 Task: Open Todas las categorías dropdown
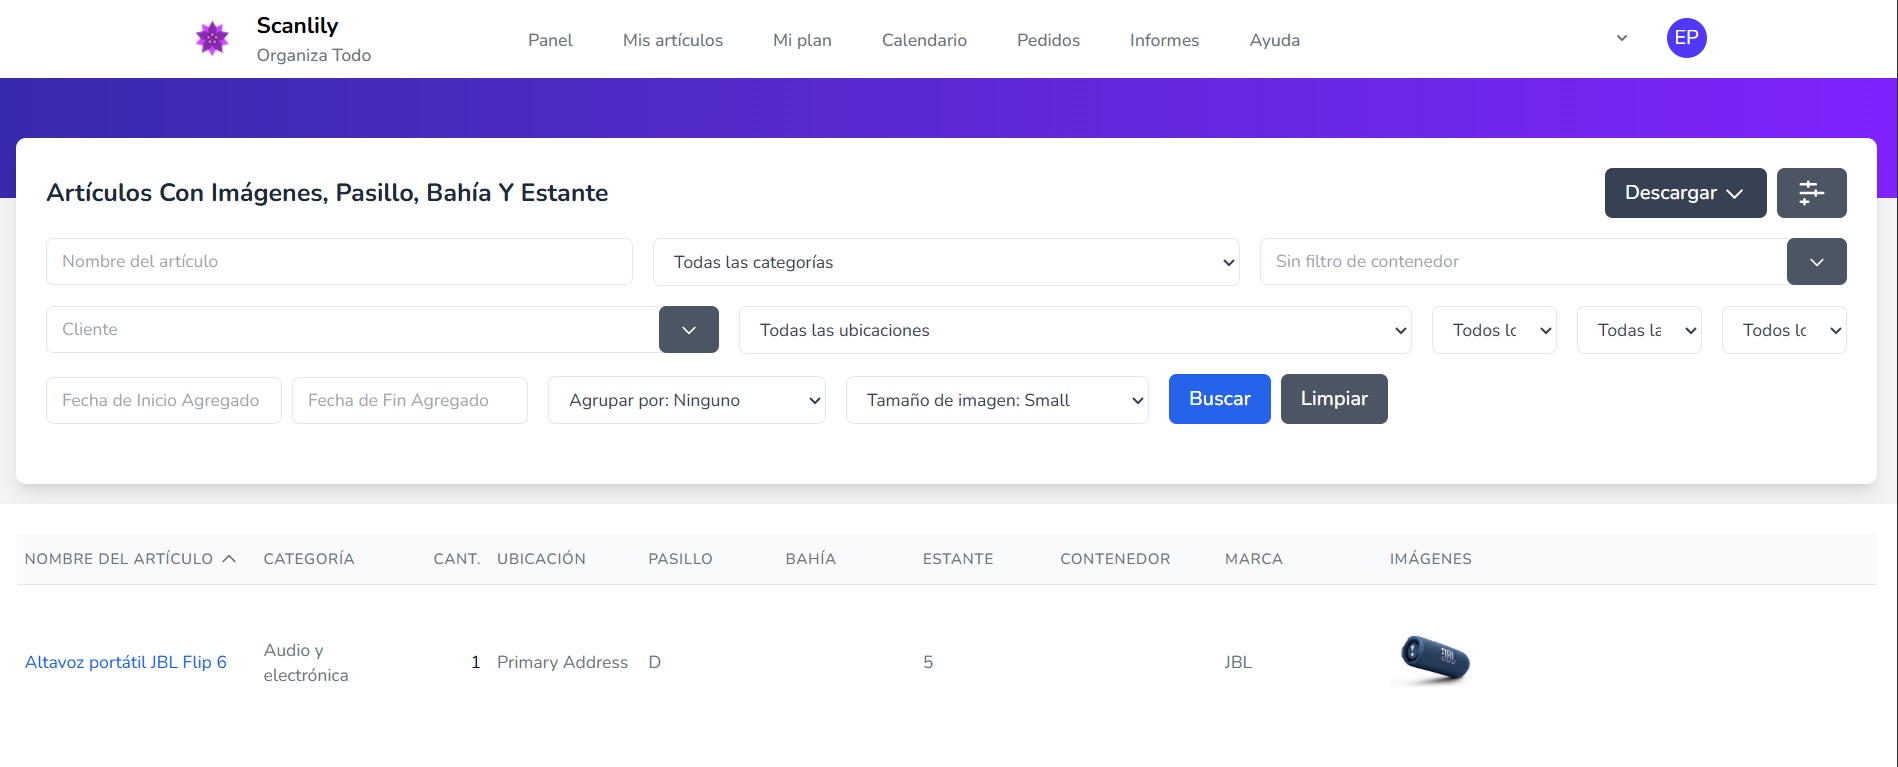coord(945,262)
